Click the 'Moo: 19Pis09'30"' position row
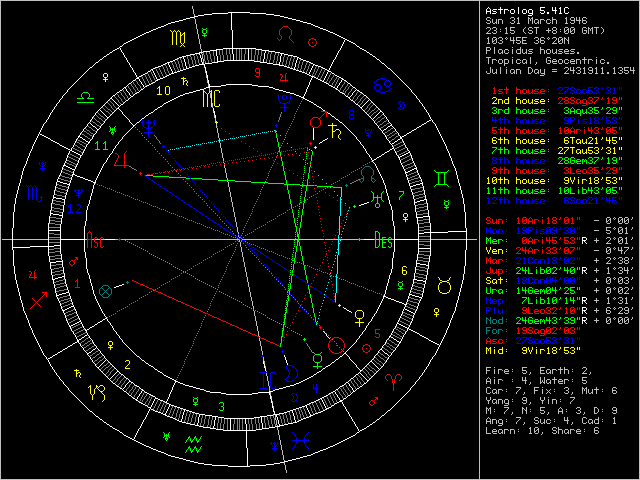Screen dimensions: 640x480 click(560, 231)
